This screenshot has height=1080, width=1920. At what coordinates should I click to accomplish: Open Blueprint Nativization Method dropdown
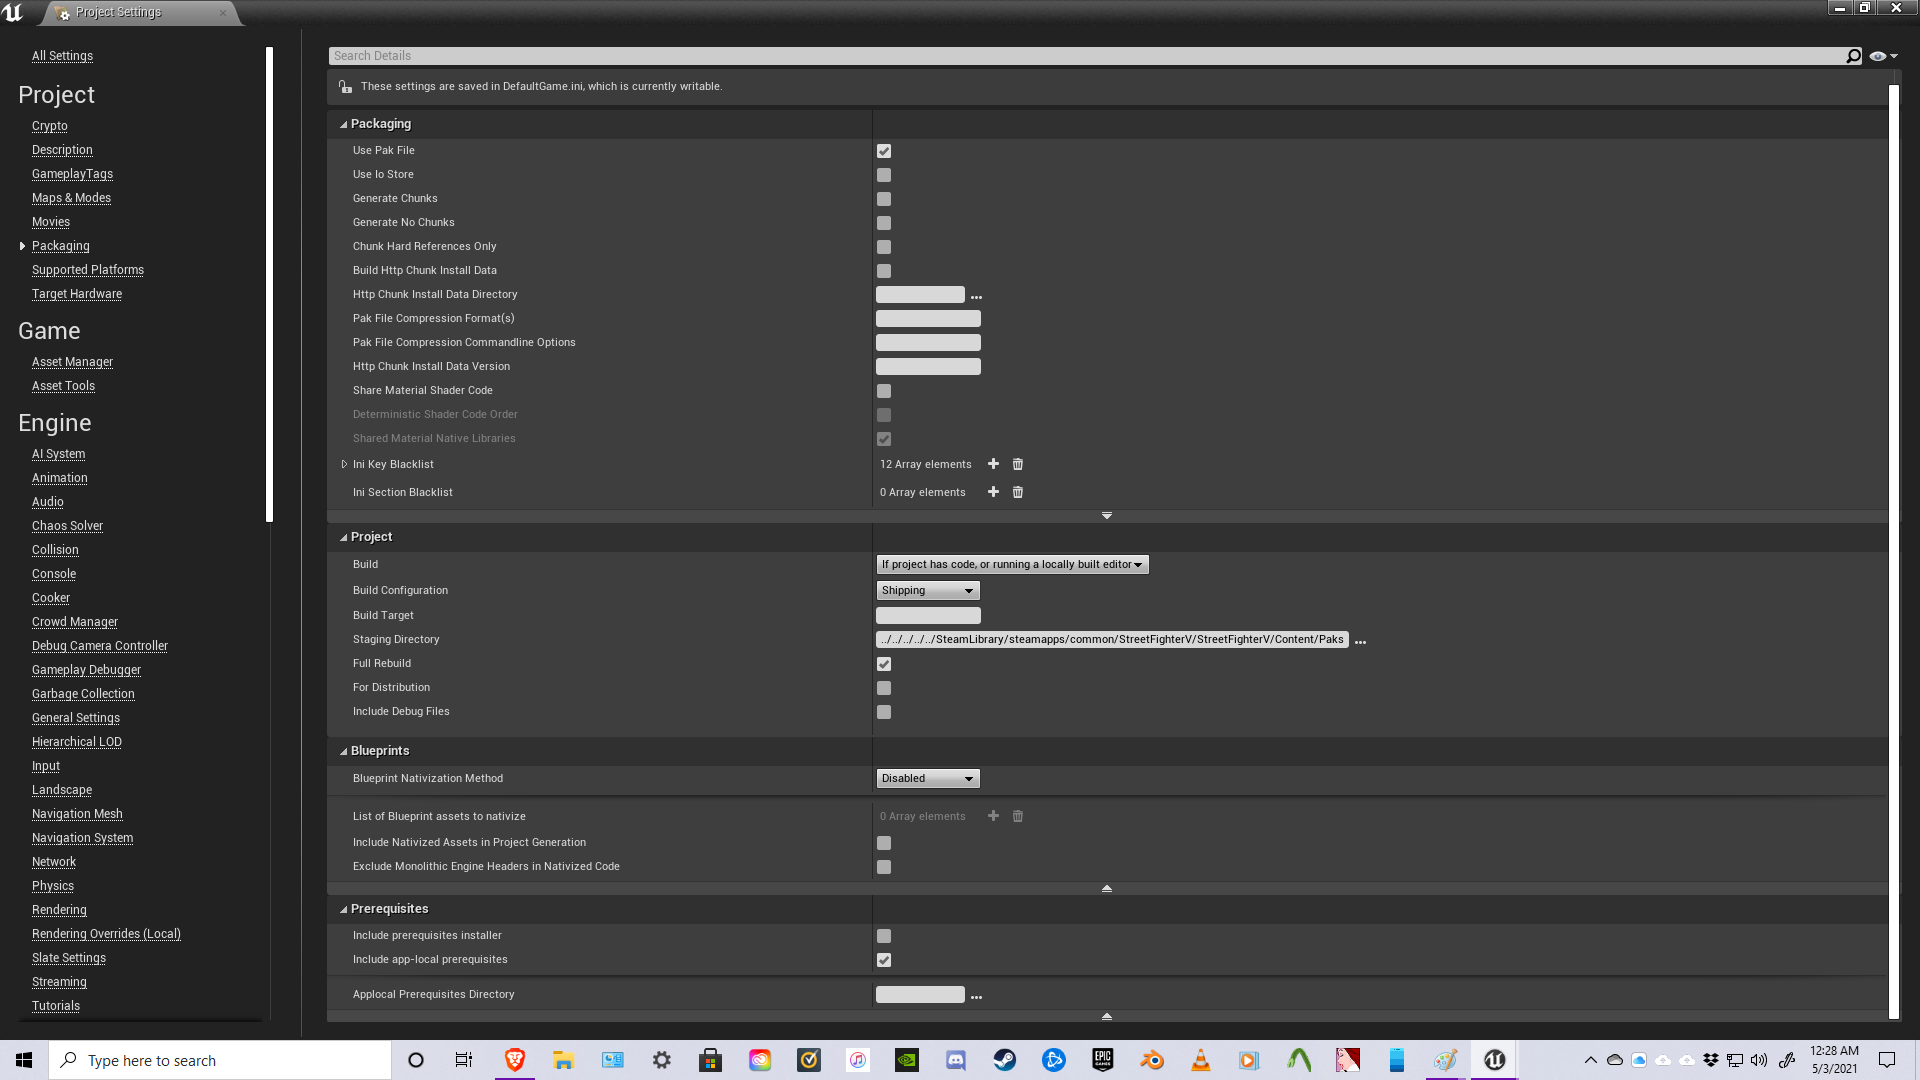(x=927, y=778)
